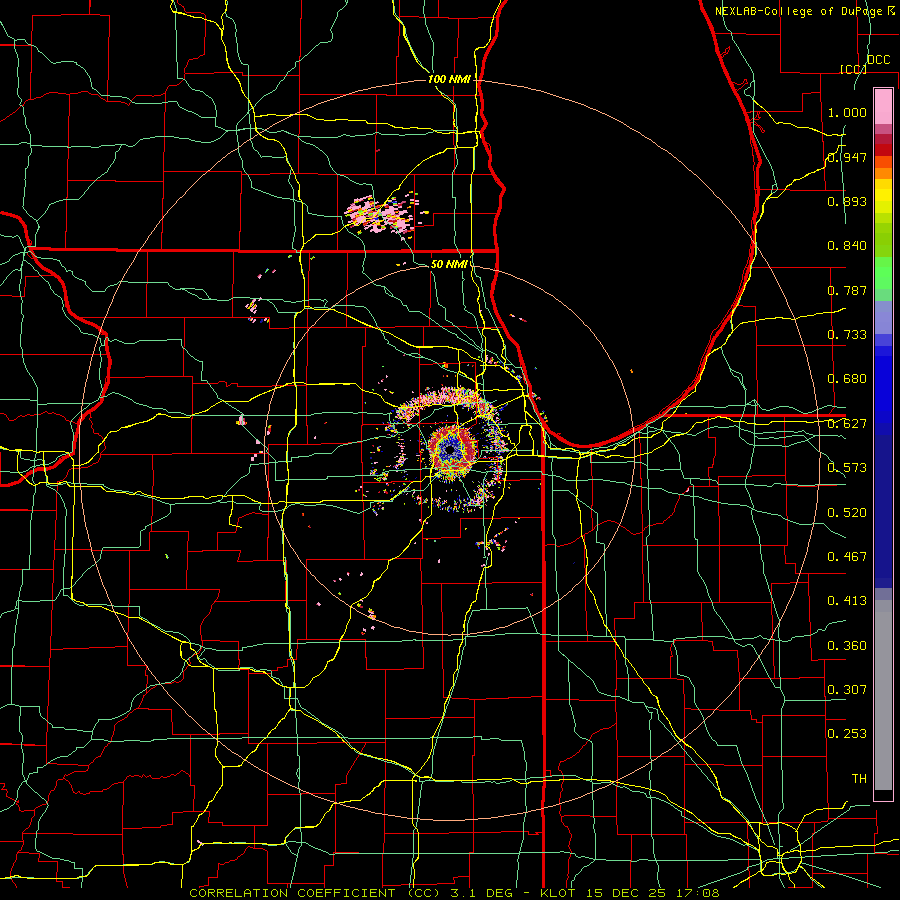
Task: Click the 0.787 scale value
Action: [847, 290]
